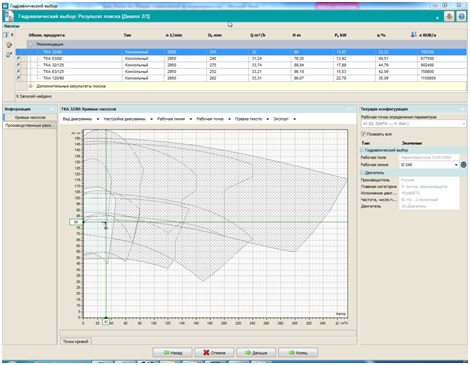Open the 'Рабочая точка определения параметров' combo box
Screen dimensions: 470x365
[x=413, y=124]
